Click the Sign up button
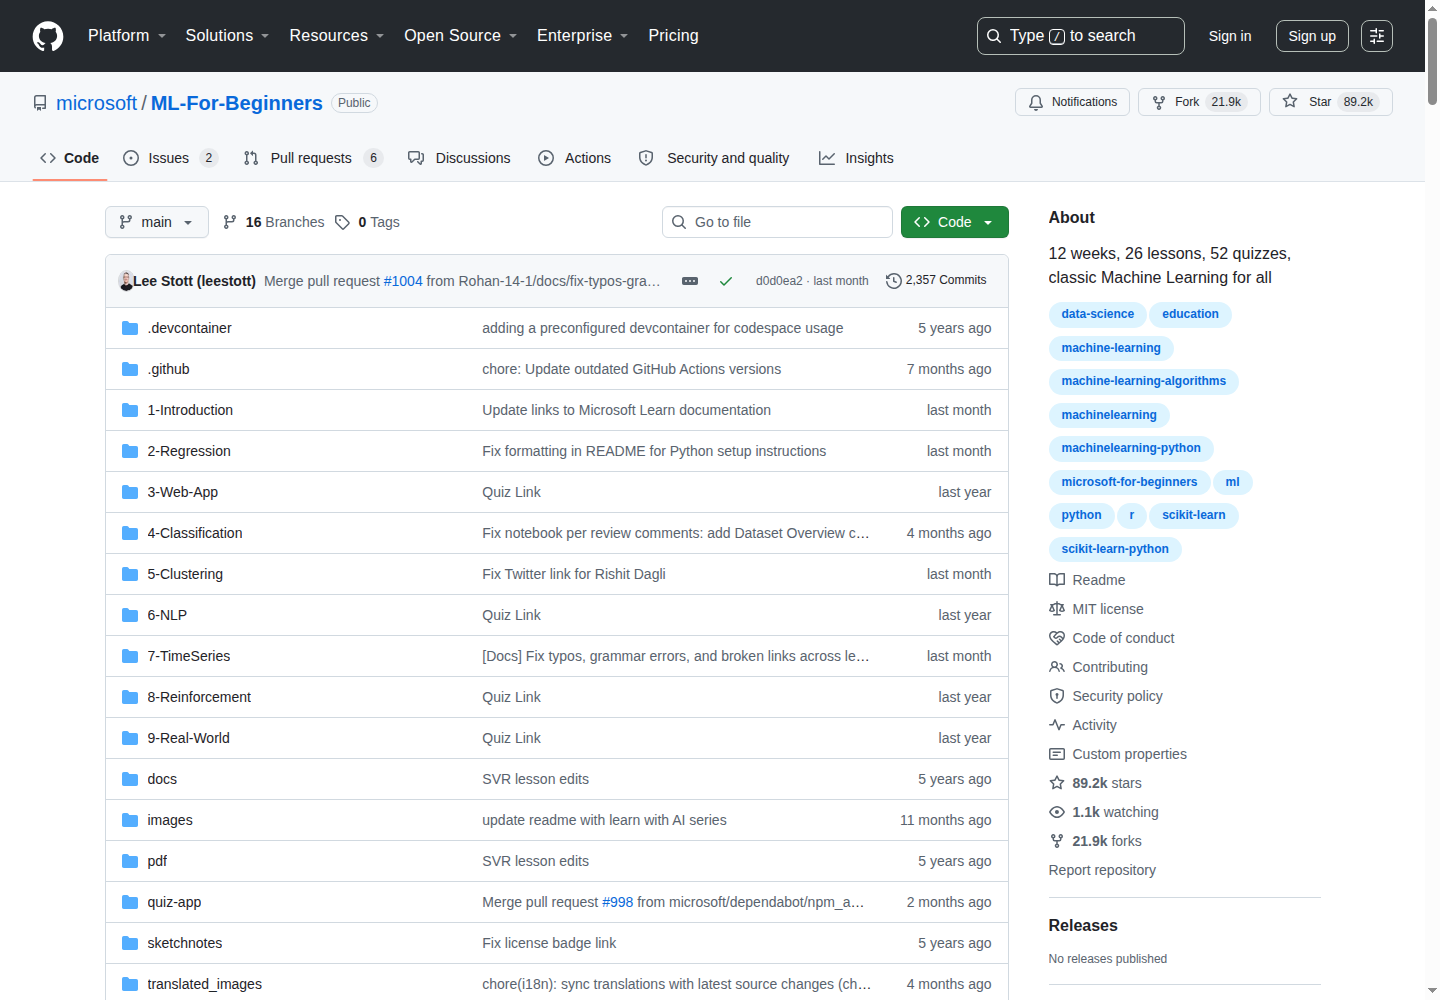This screenshot has height=1000, width=1440. [1312, 36]
